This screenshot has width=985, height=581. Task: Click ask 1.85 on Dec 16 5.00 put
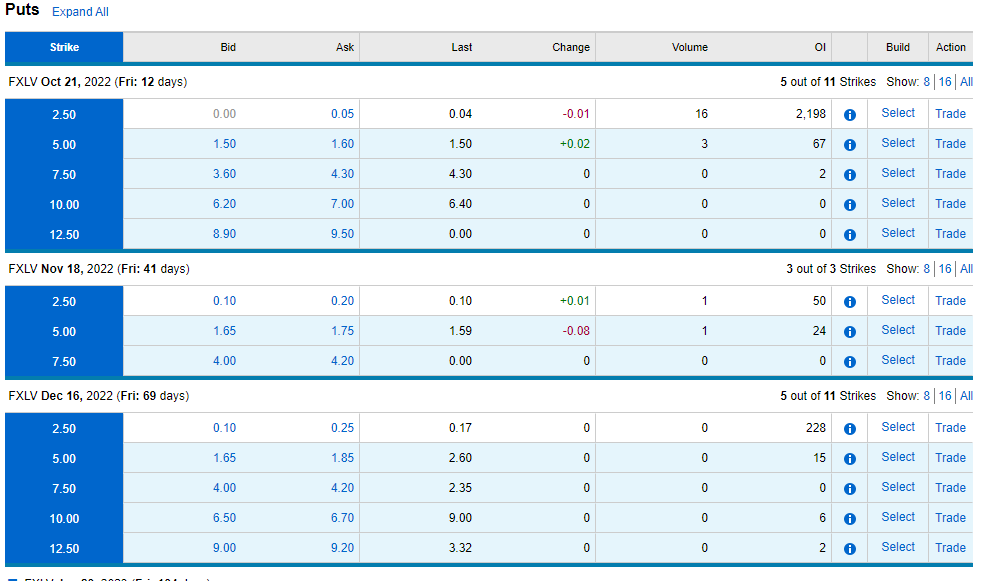(342, 458)
